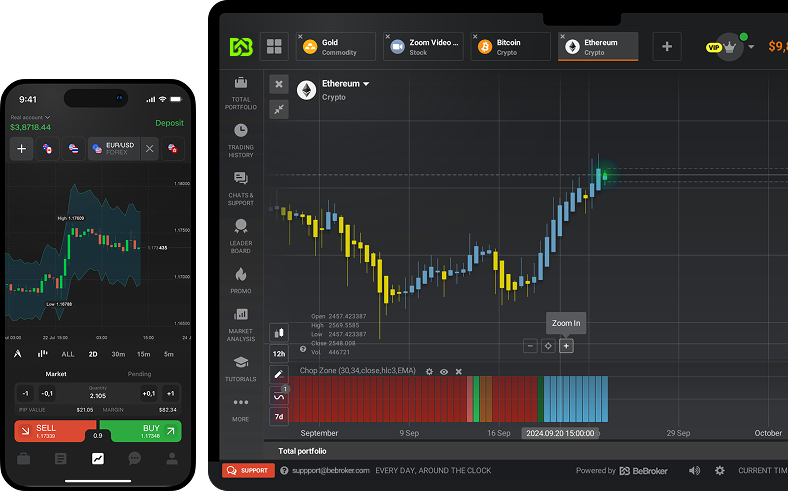Select the ALL timeframe on phone
The height and width of the screenshot is (491, 788).
coord(68,354)
